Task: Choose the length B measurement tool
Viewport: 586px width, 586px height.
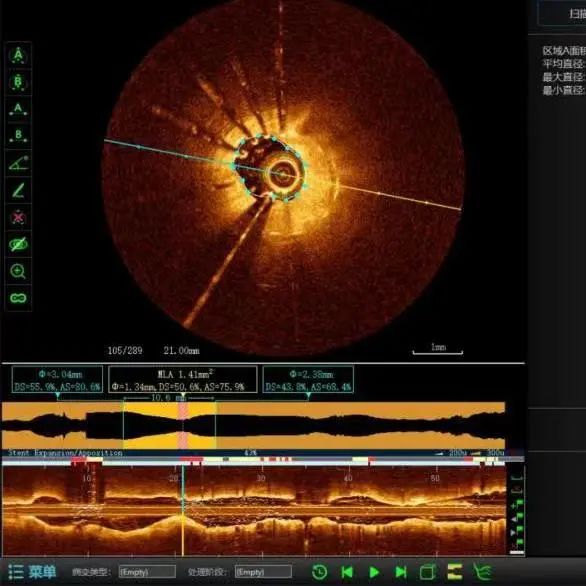Action: (18, 136)
